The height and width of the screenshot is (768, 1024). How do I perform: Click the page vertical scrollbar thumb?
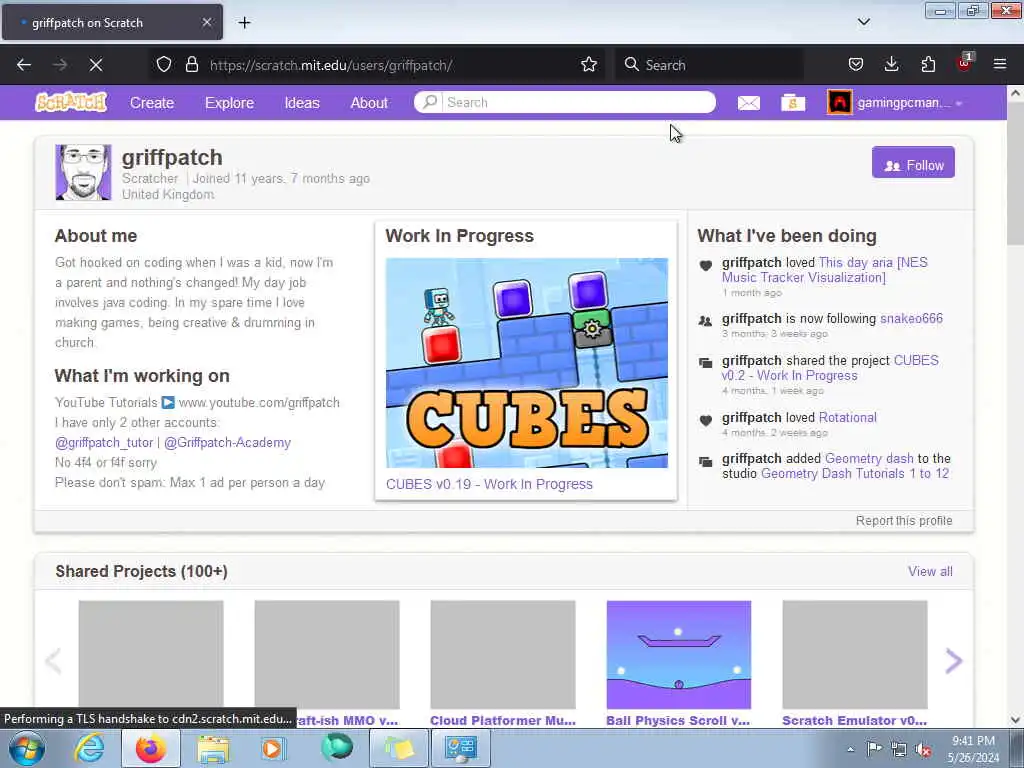1015,173
